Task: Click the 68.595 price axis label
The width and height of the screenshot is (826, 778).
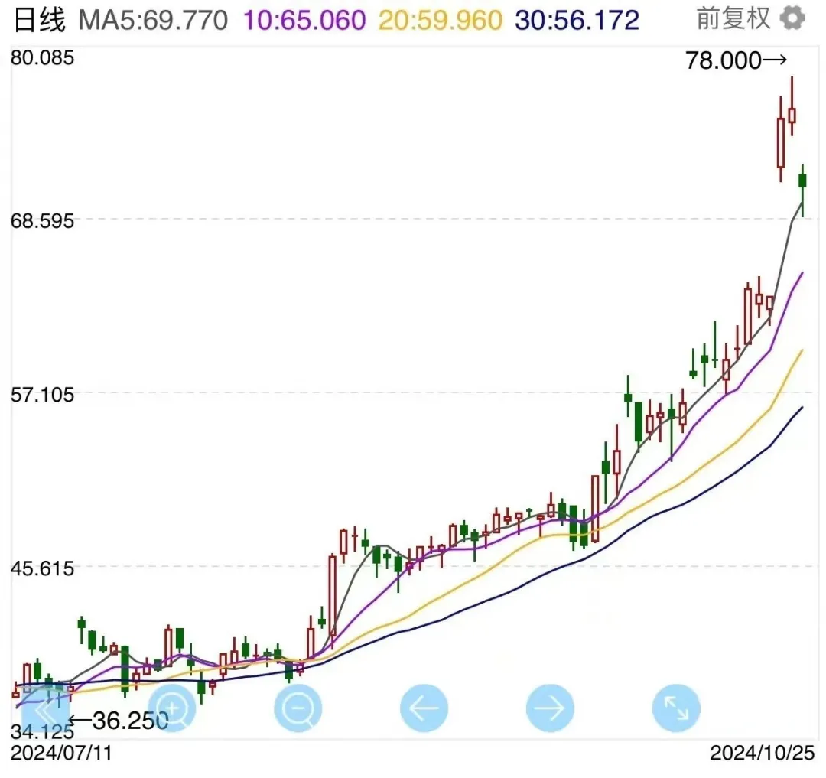Action: tap(42, 221)
